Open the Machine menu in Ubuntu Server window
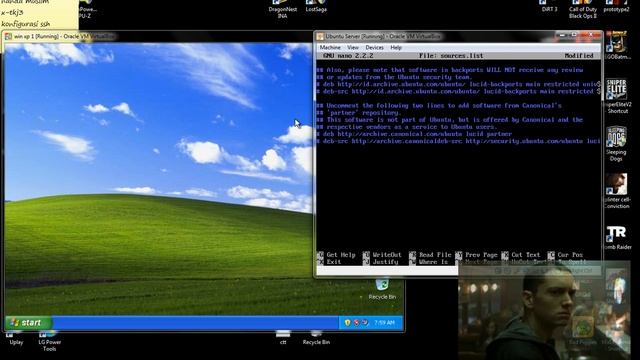 click(x=330, y=48)
